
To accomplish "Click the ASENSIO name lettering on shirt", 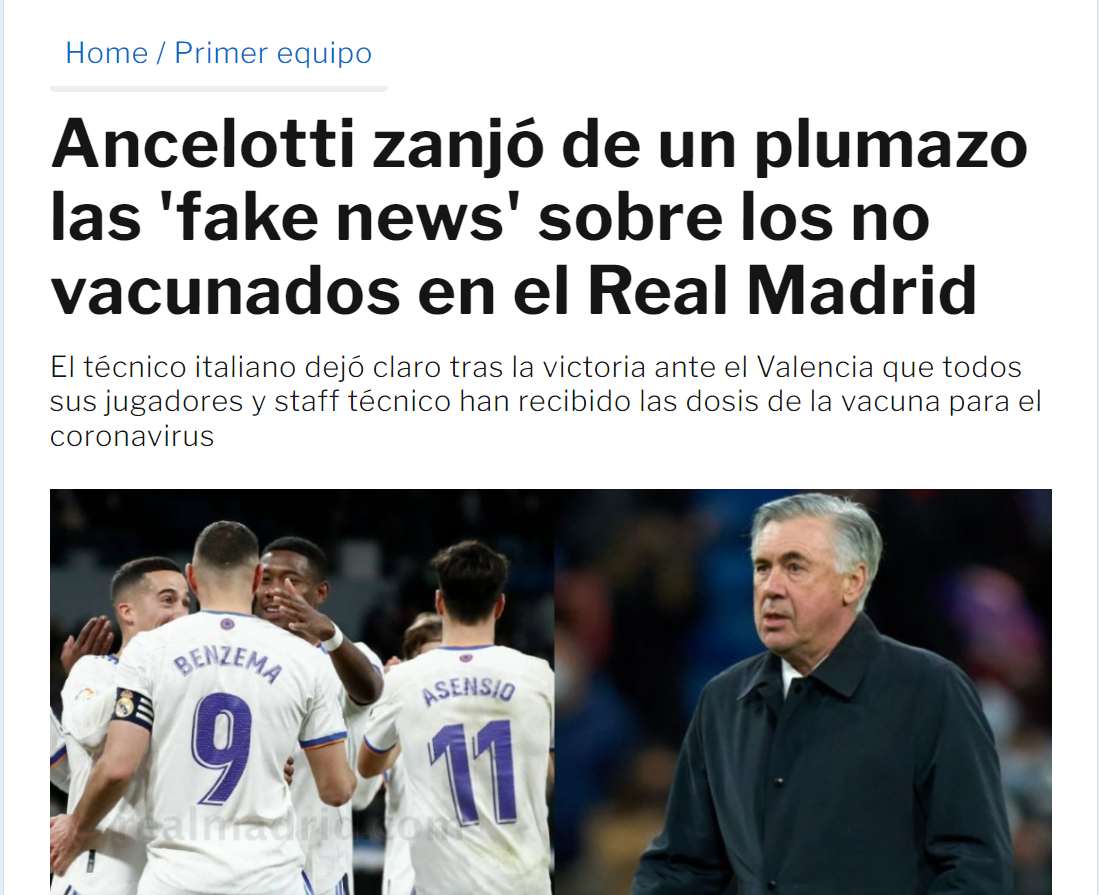I will pos(468,690).
